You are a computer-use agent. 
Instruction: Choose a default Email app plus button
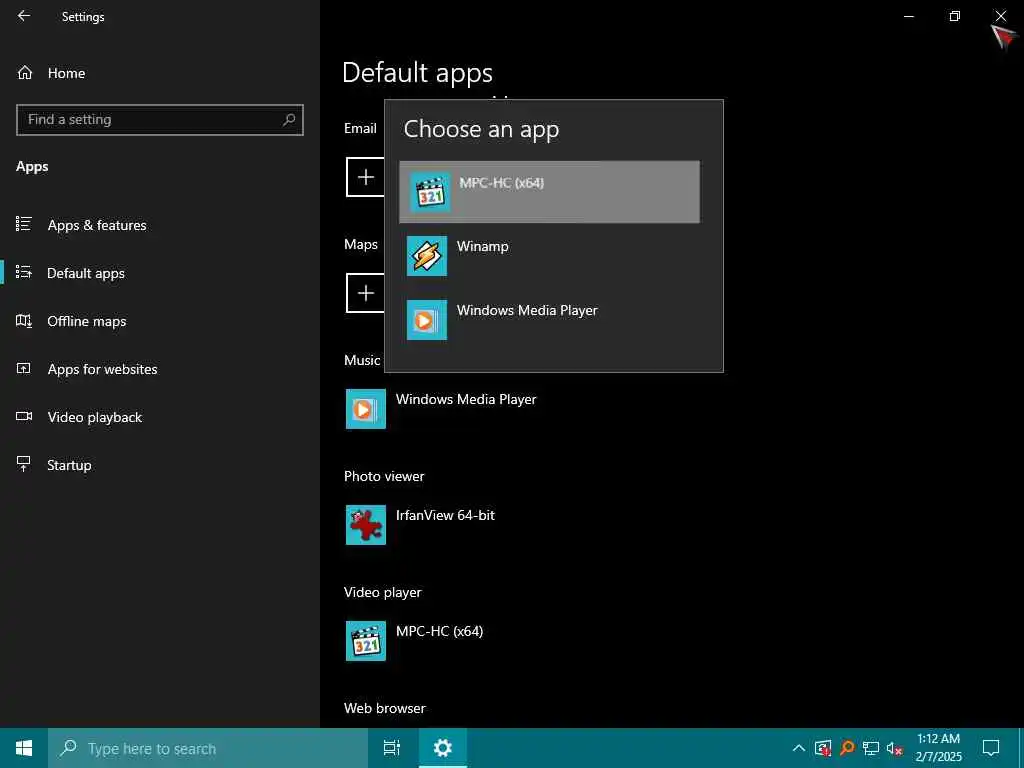pyautogui.click(x=366, y=177)
